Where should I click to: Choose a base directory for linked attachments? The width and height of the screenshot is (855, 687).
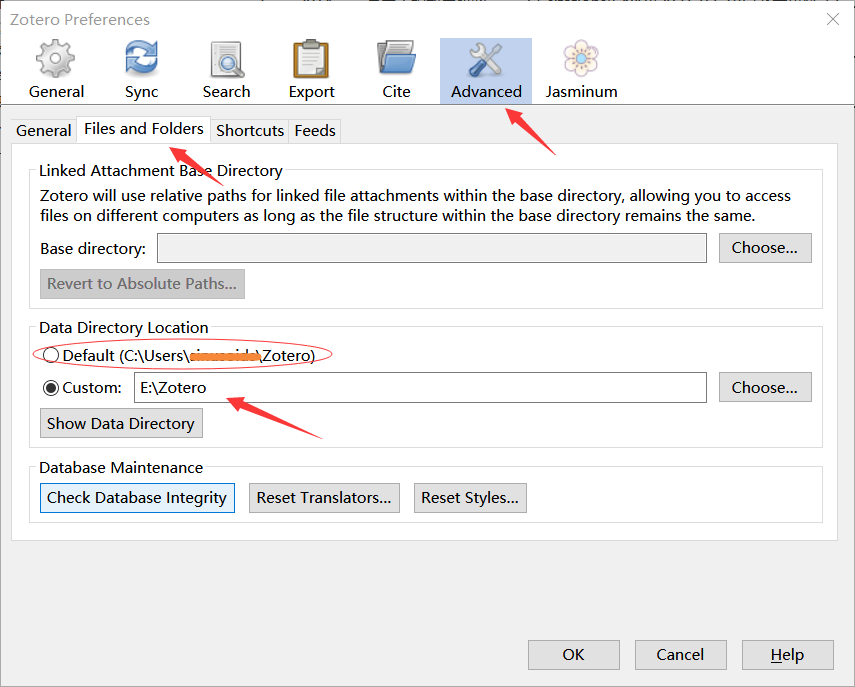tap(765, 248)
